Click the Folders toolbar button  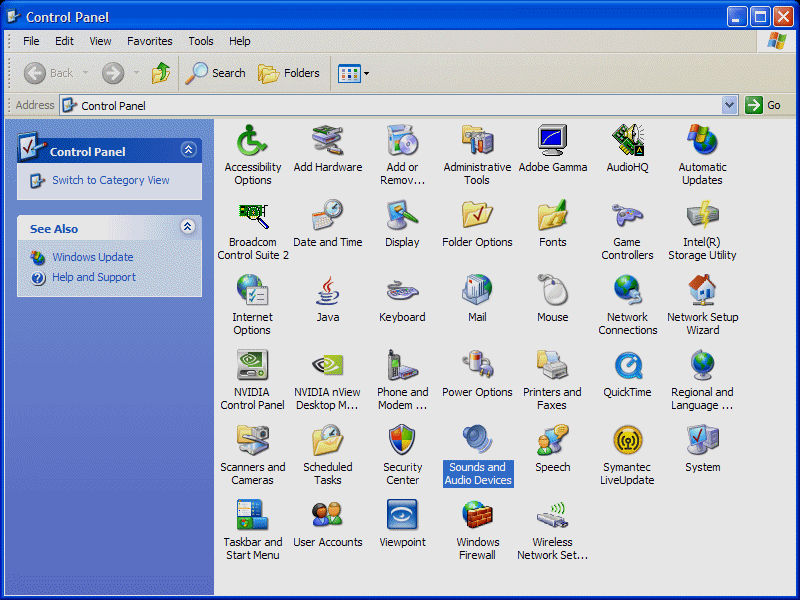click(x=289, y=73)
